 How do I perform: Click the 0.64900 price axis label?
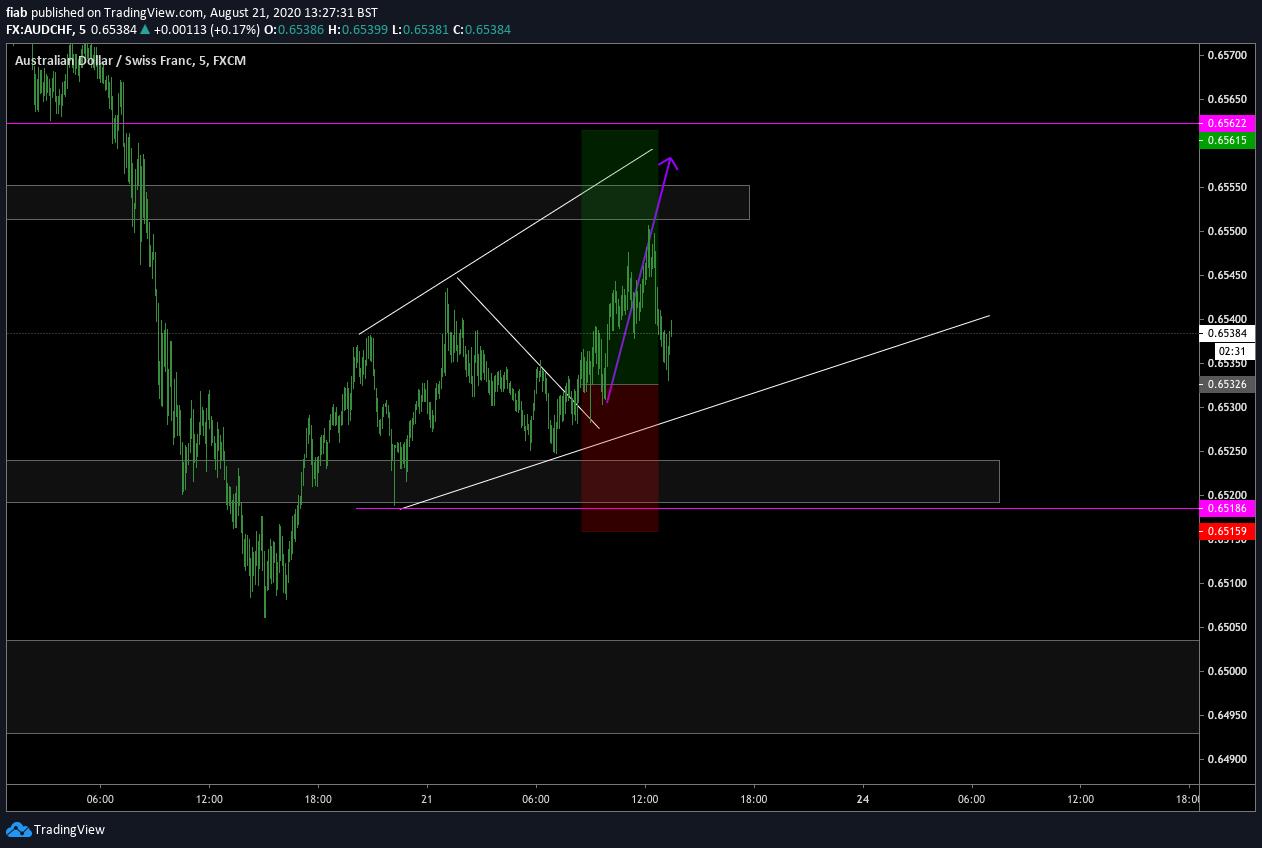[1226, 759]
